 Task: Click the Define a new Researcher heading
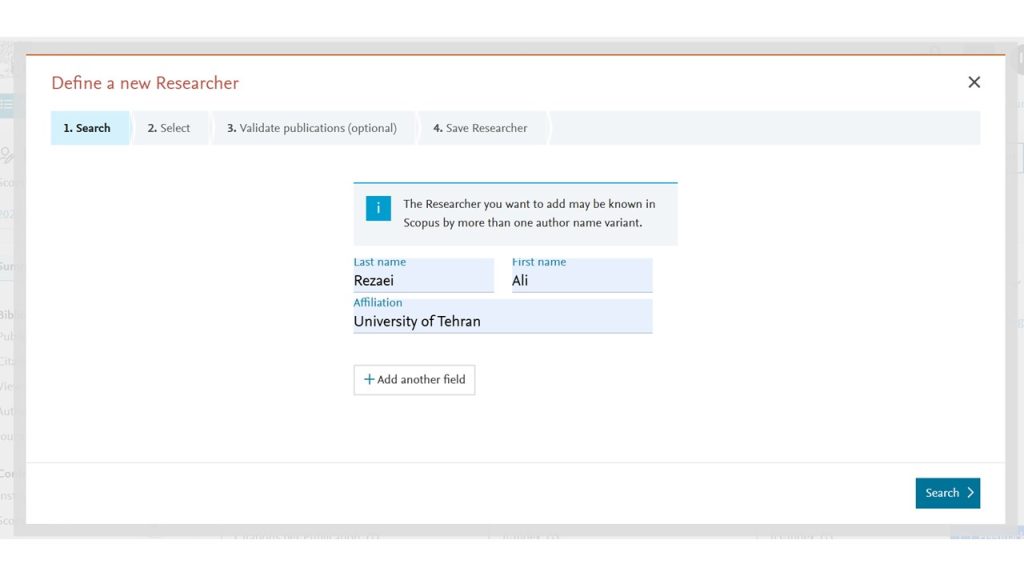click(x=145, y=83)
